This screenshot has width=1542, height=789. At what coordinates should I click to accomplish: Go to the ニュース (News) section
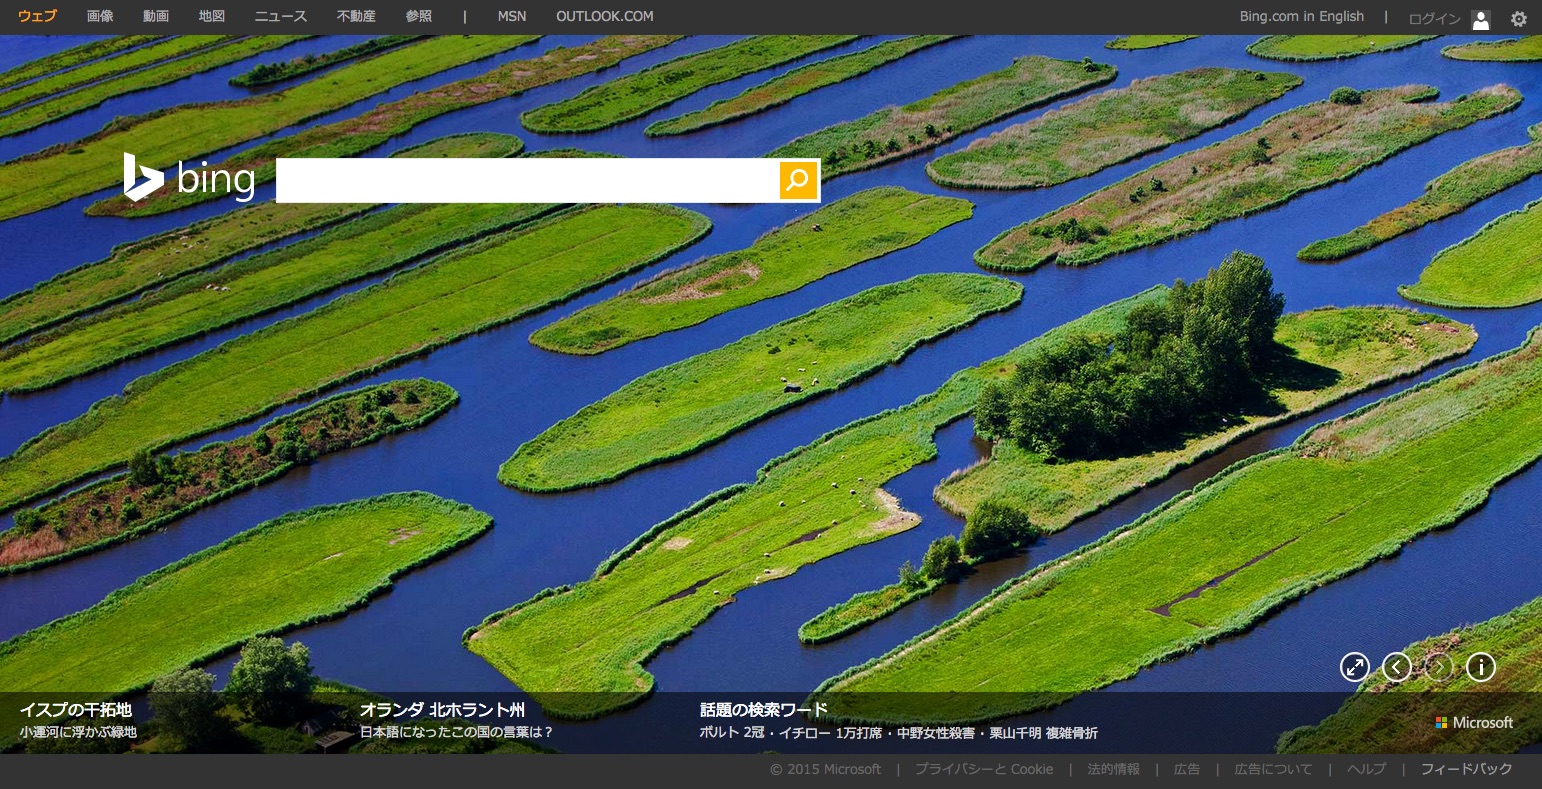281,16
